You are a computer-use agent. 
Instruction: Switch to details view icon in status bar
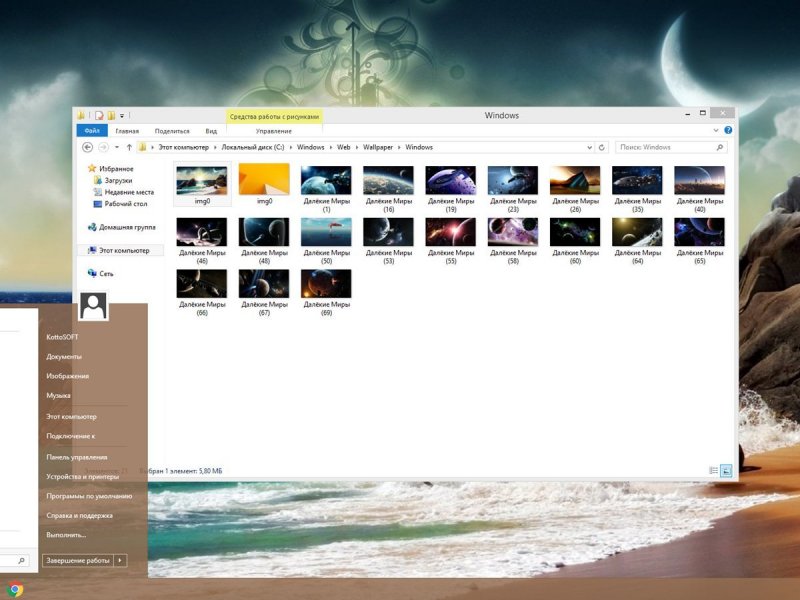(714, 470)
